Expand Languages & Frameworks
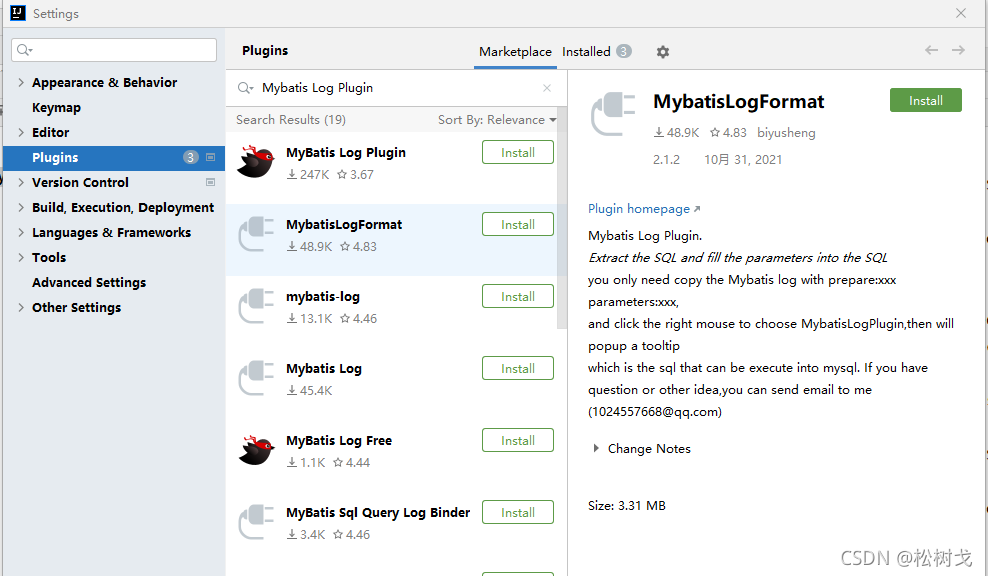 [21, 233]
